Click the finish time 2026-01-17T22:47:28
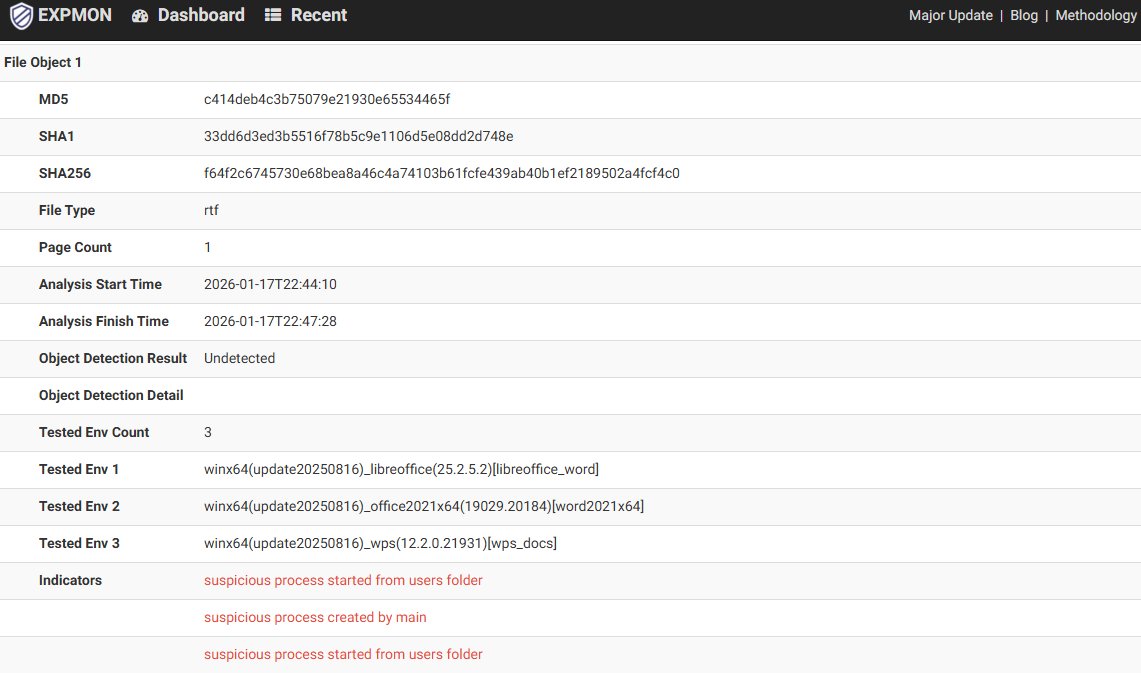Image resolution: width=1141 pixels, height=673 pixels. [x=270, y=322]
